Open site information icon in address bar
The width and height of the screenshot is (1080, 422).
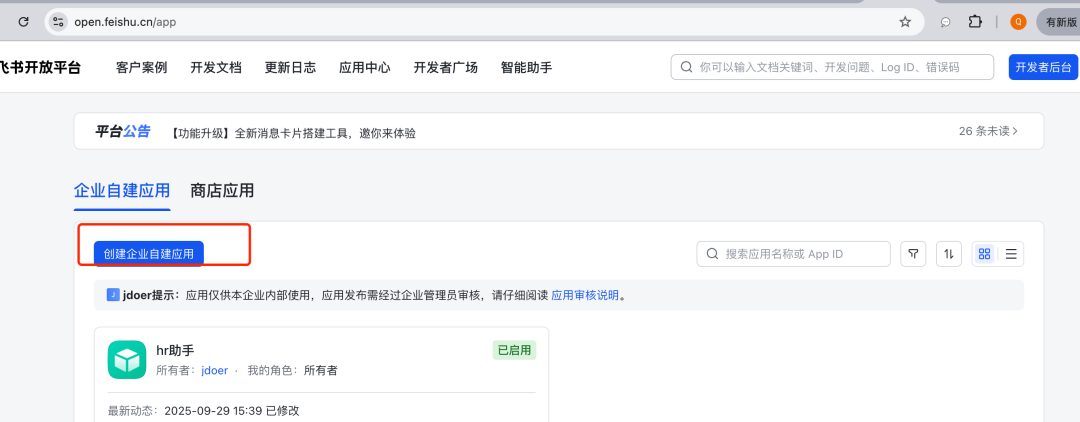click(x=58, y=21)
